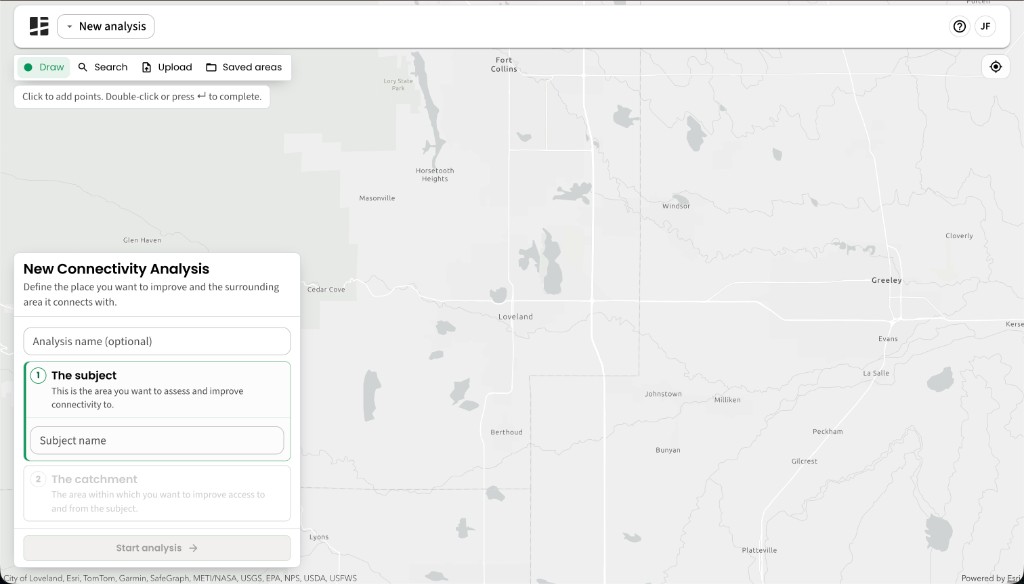Switch to the Search tab
This screenshot has height=584, width=1024.
click(x=103, y=67)
